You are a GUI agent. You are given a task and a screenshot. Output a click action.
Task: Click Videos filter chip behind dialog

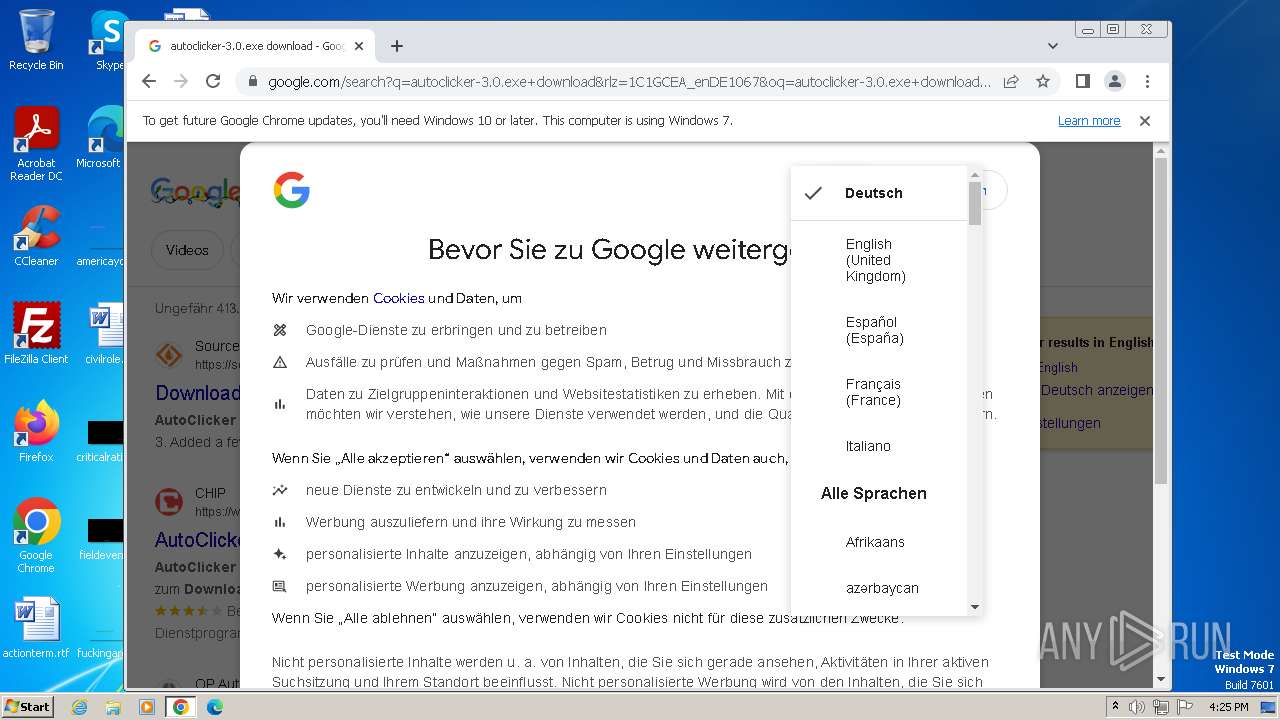coord(187,250)
